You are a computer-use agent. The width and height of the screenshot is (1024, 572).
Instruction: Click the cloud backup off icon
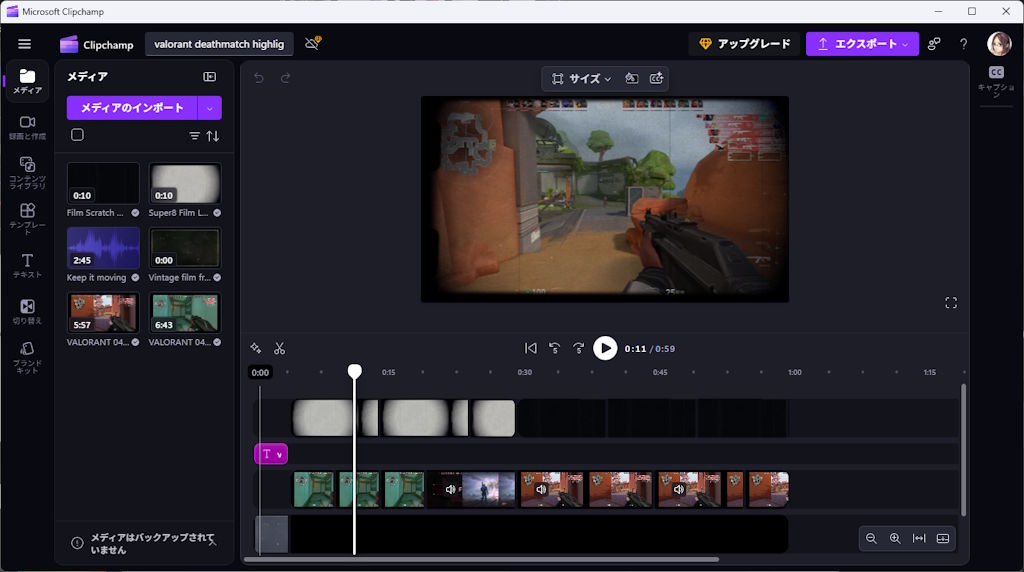pyautogui.click(x=313, y=43)
